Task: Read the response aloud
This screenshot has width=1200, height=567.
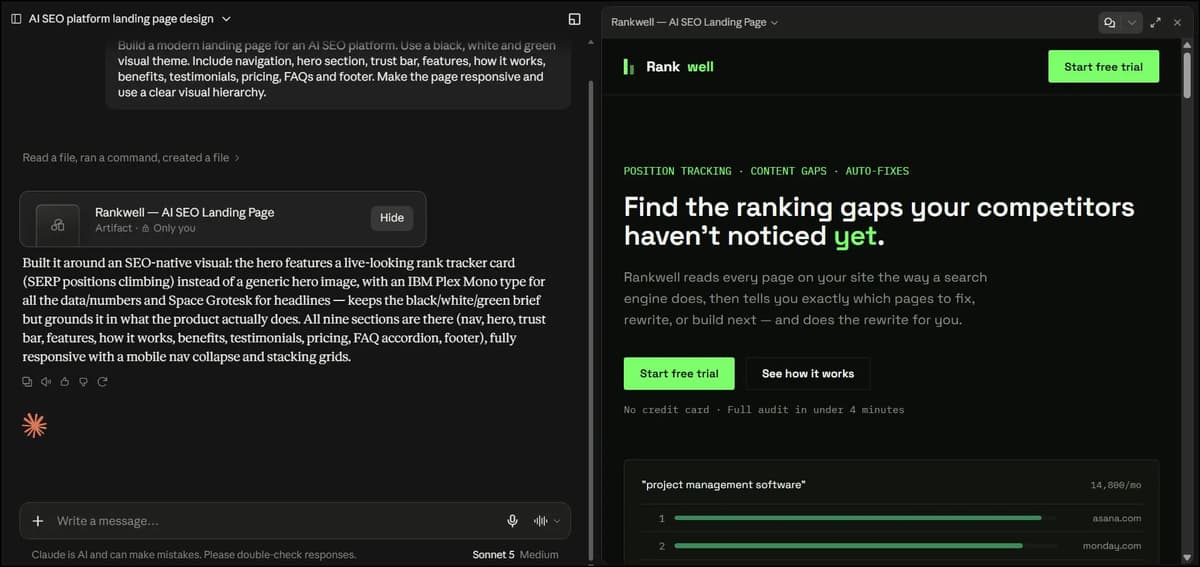Action: 46,381
